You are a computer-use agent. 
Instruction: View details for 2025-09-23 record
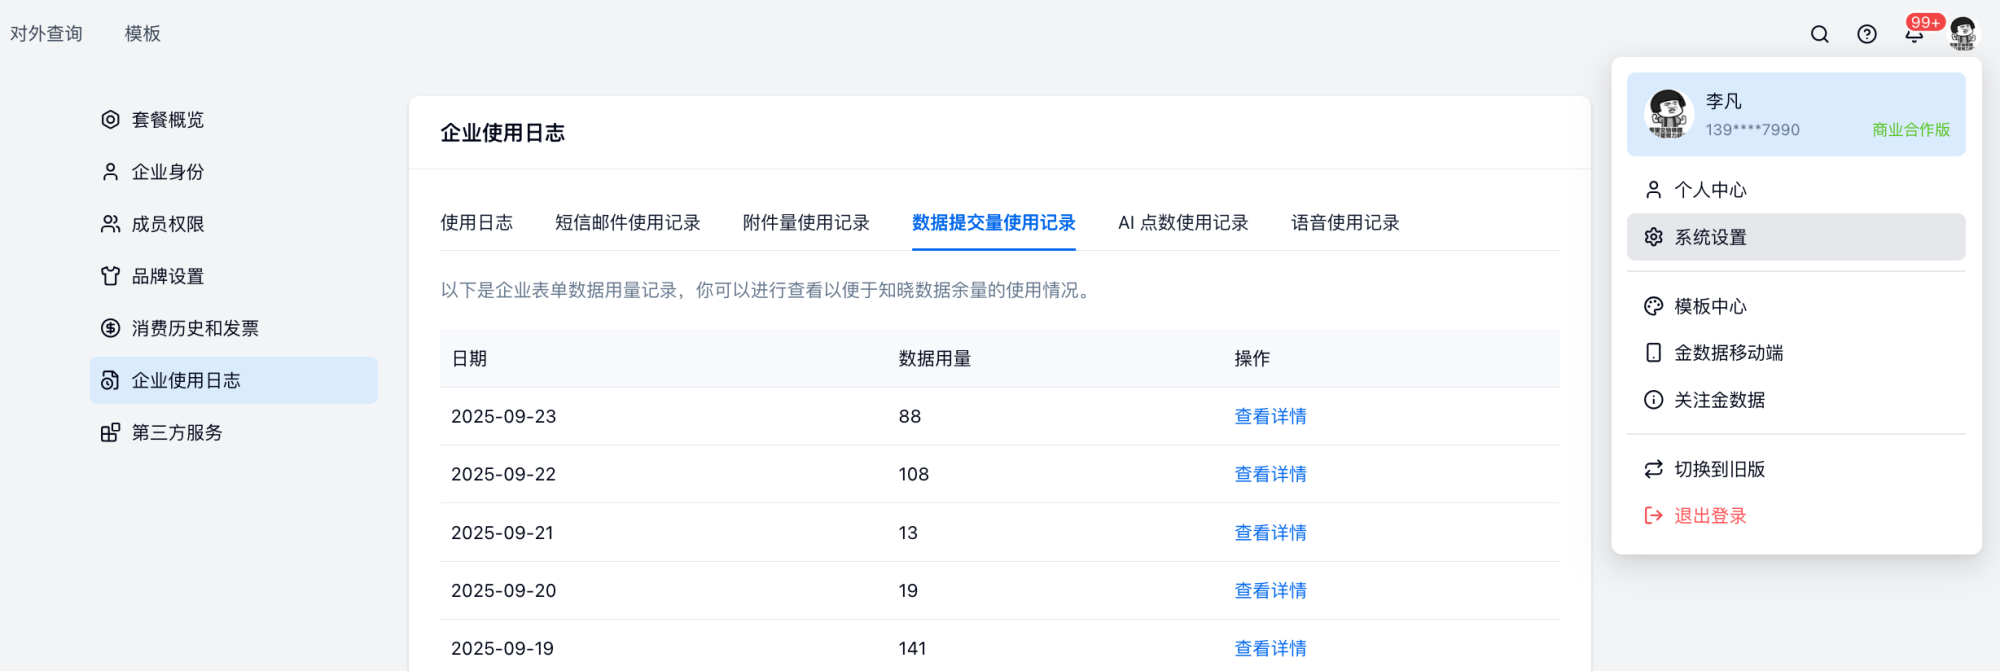(1270, 416)
